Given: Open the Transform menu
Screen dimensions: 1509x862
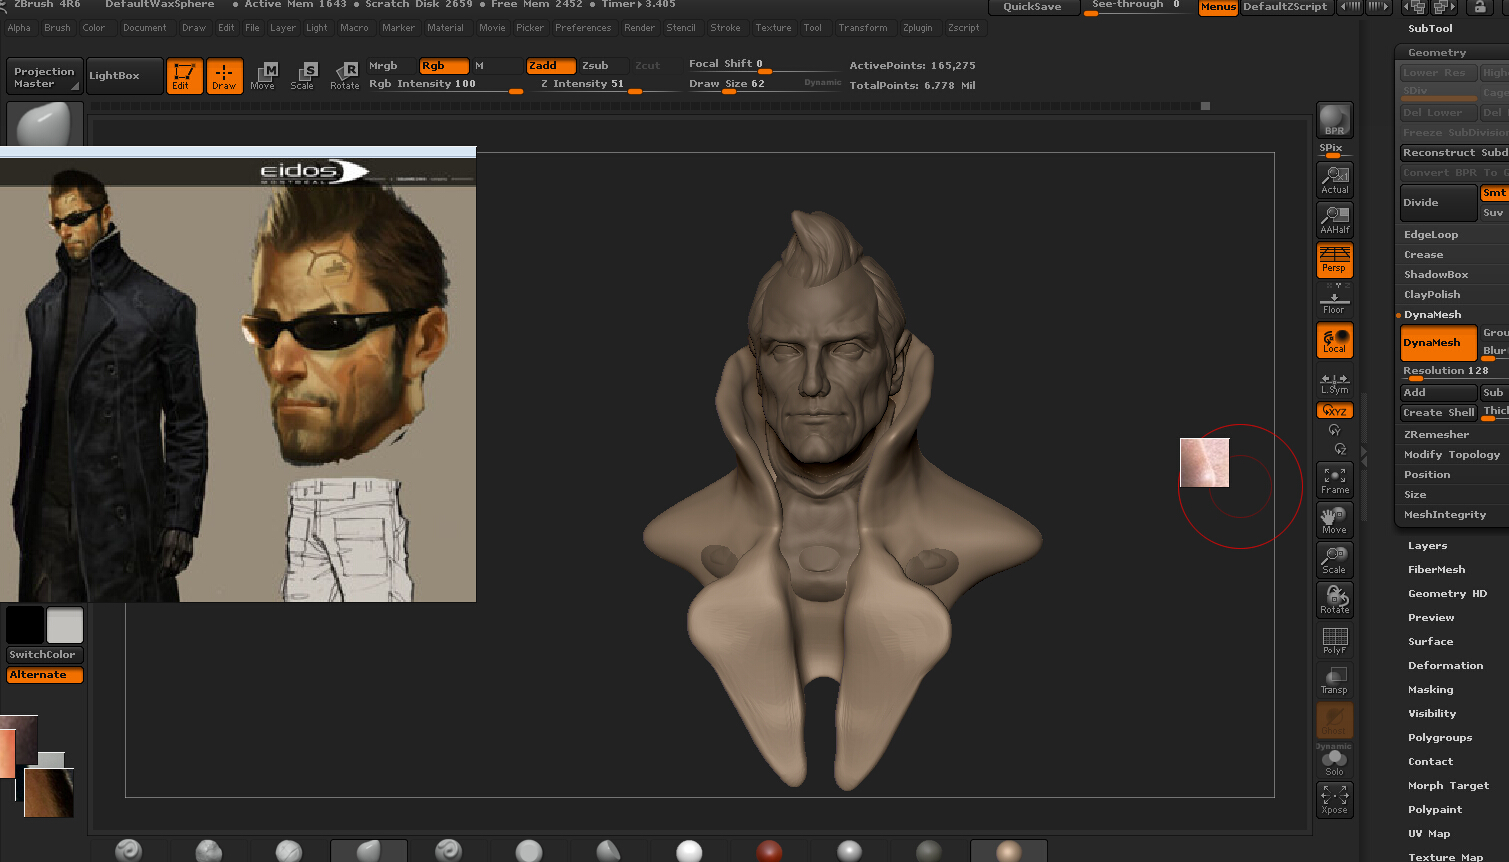Looking at the screenshot, I should 863,28.
